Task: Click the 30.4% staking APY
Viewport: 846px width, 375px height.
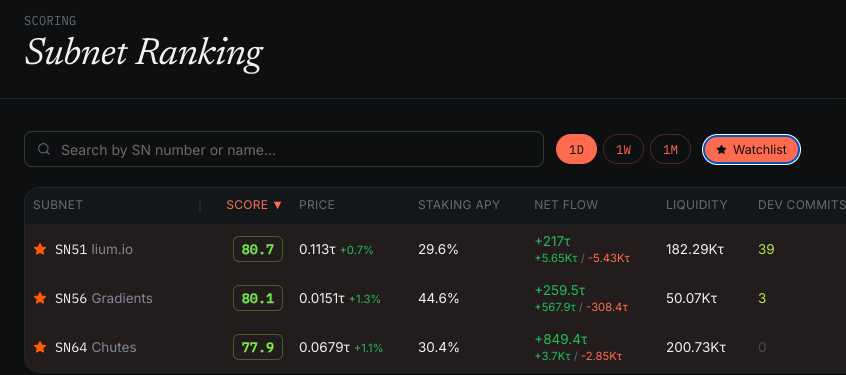Action: coord(439,347)
